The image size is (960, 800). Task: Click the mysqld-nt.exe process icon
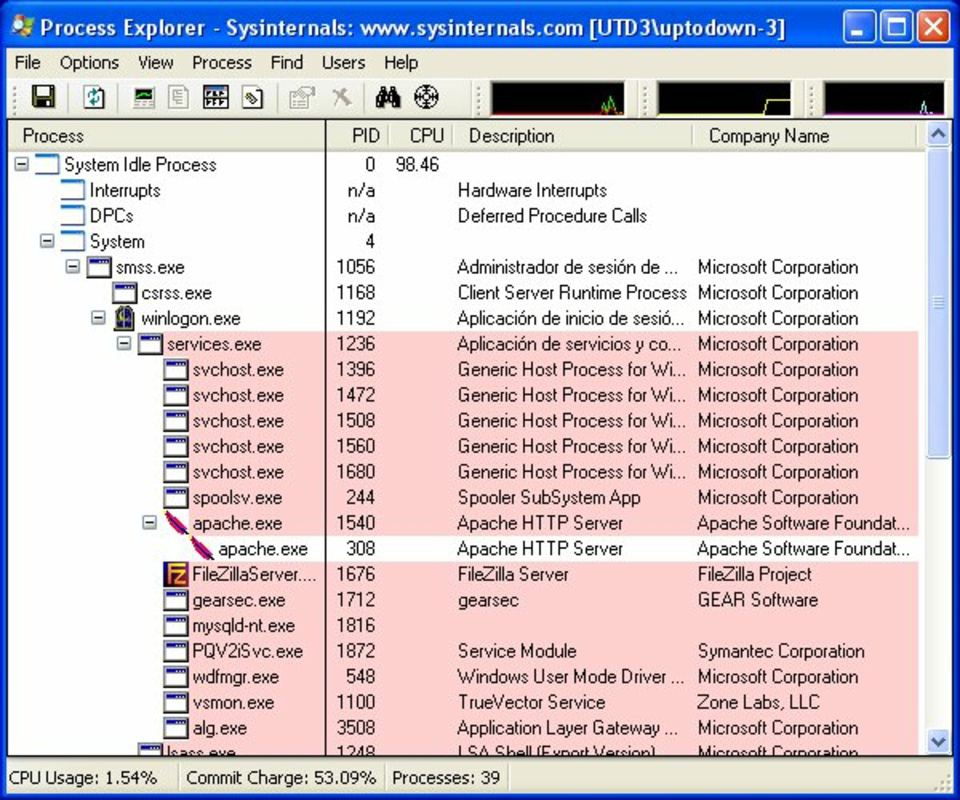176,626
